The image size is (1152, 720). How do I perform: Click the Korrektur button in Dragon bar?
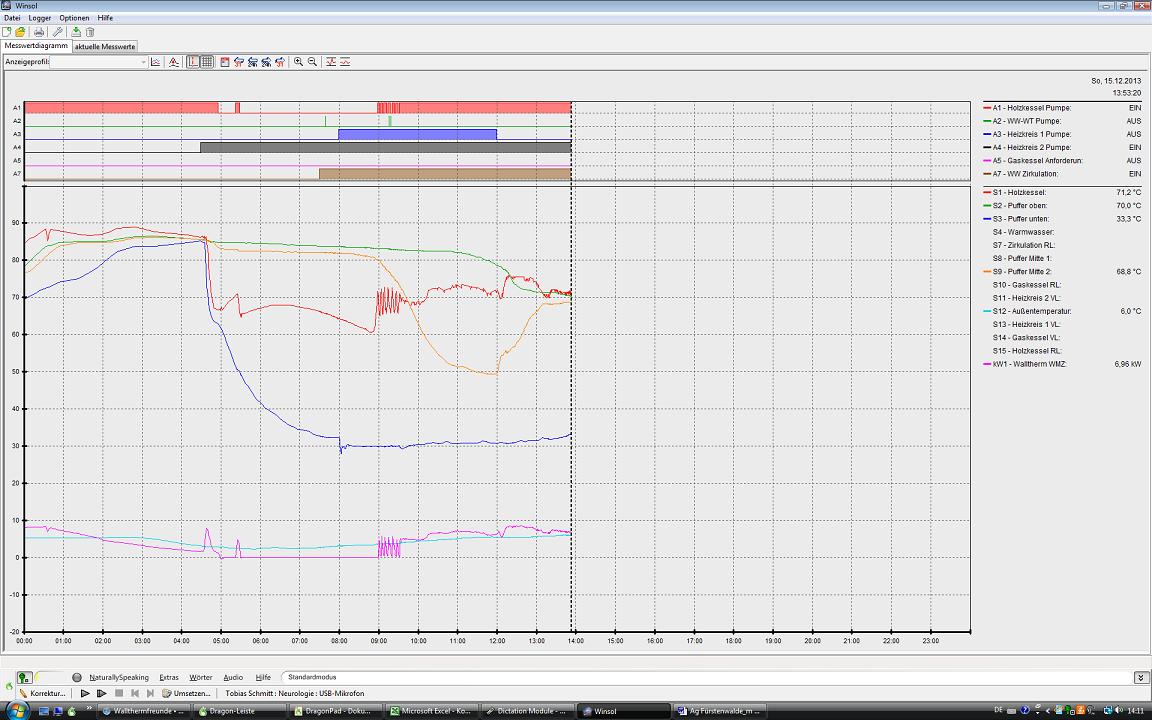coord(42,693)
